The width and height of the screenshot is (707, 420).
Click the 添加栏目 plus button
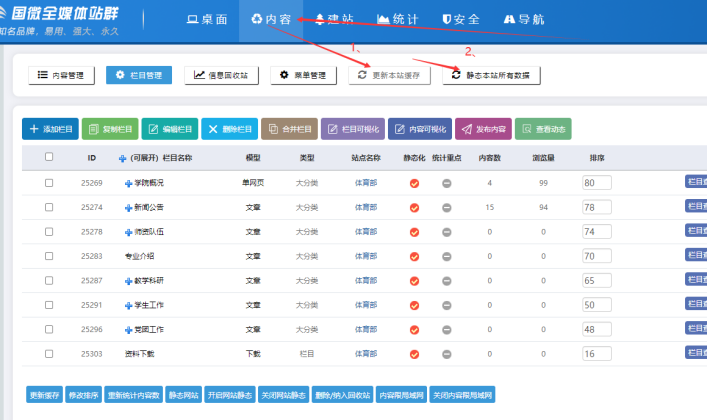(x=49, y=129)
